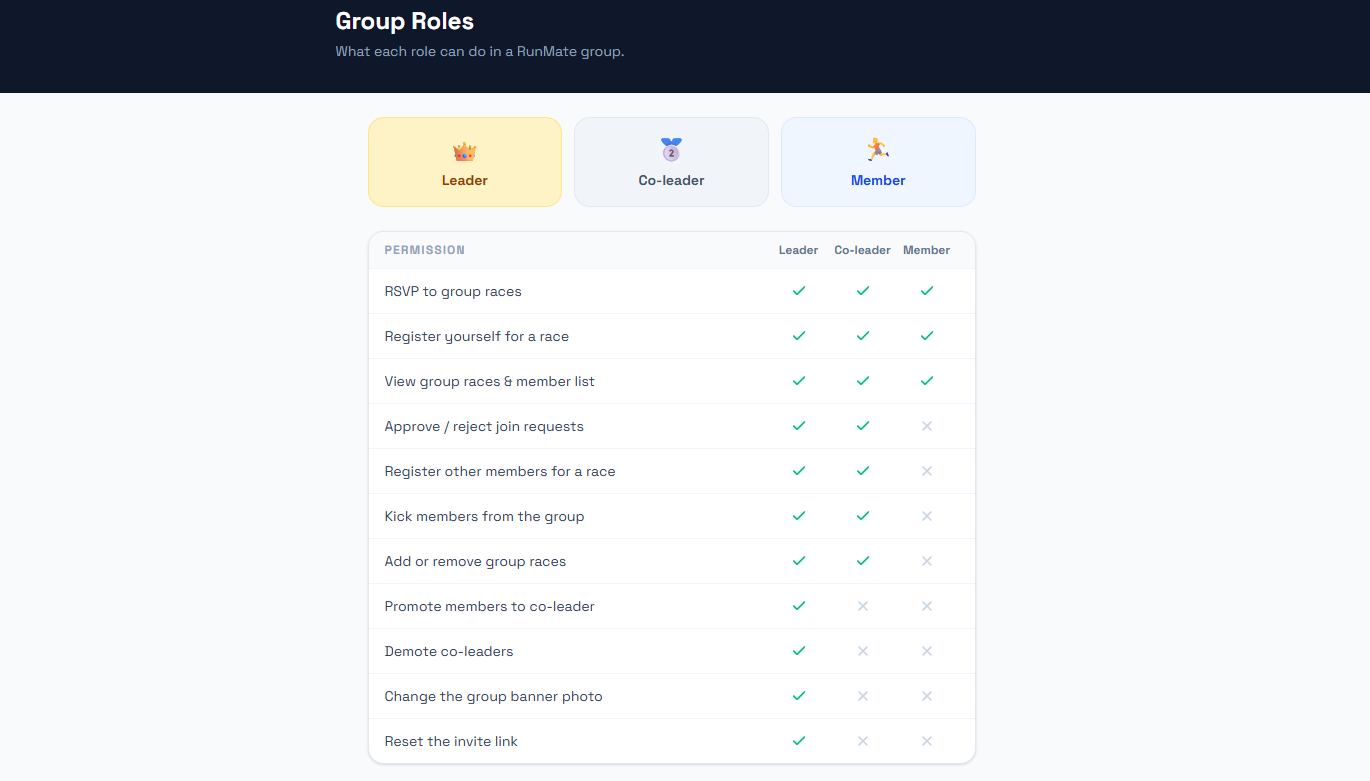Click the gray X for Member on Kick members row
The height and width of the screenshot is (781, 1370).
pyautogui.click(x=926, y=516)
